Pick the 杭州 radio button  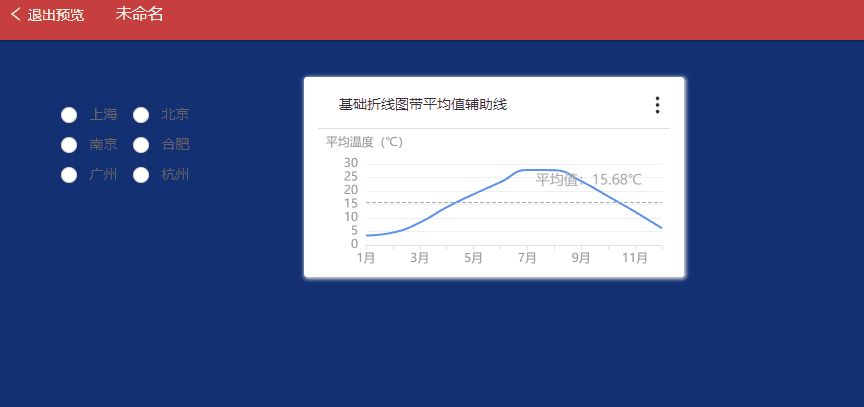141,175
